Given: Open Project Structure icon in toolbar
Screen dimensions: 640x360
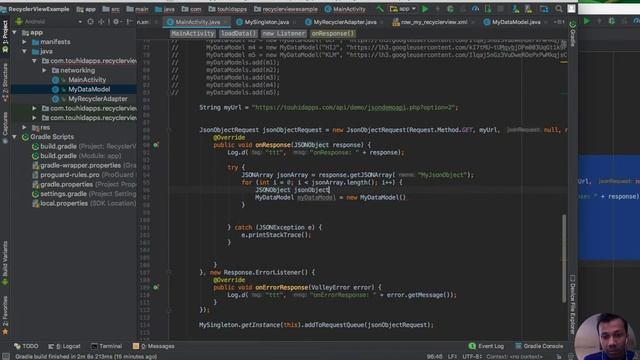Looking at the screenshot, I should click(x=544, y=9).
